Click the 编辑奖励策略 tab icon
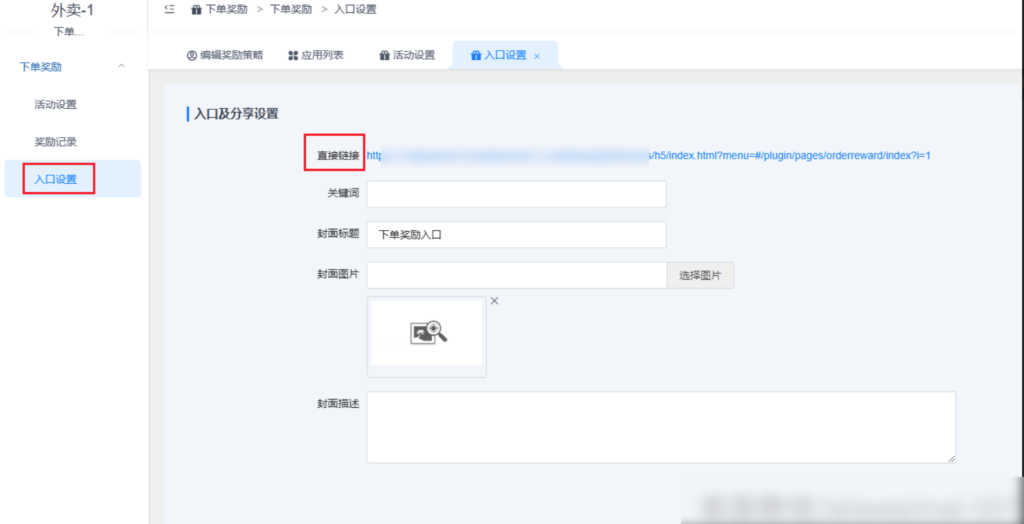 pyautogui.click(x=191, y=56)
